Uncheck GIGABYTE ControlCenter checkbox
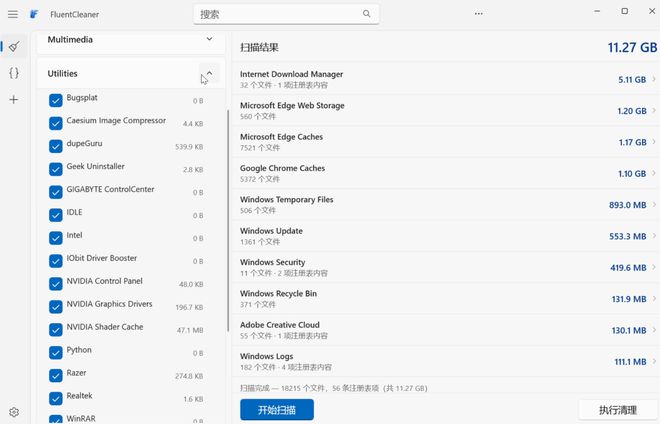 click(56, 192)
